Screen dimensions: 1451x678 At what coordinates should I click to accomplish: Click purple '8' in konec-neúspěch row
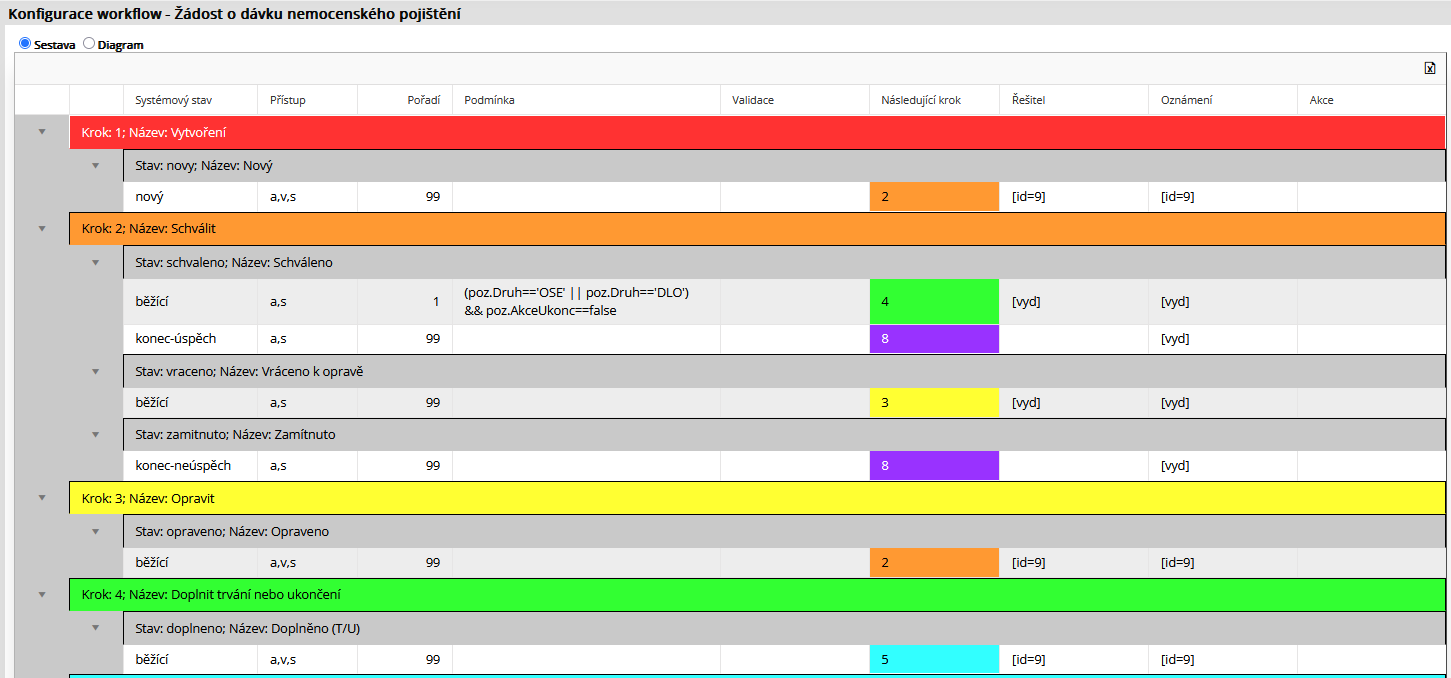(934, 465)
